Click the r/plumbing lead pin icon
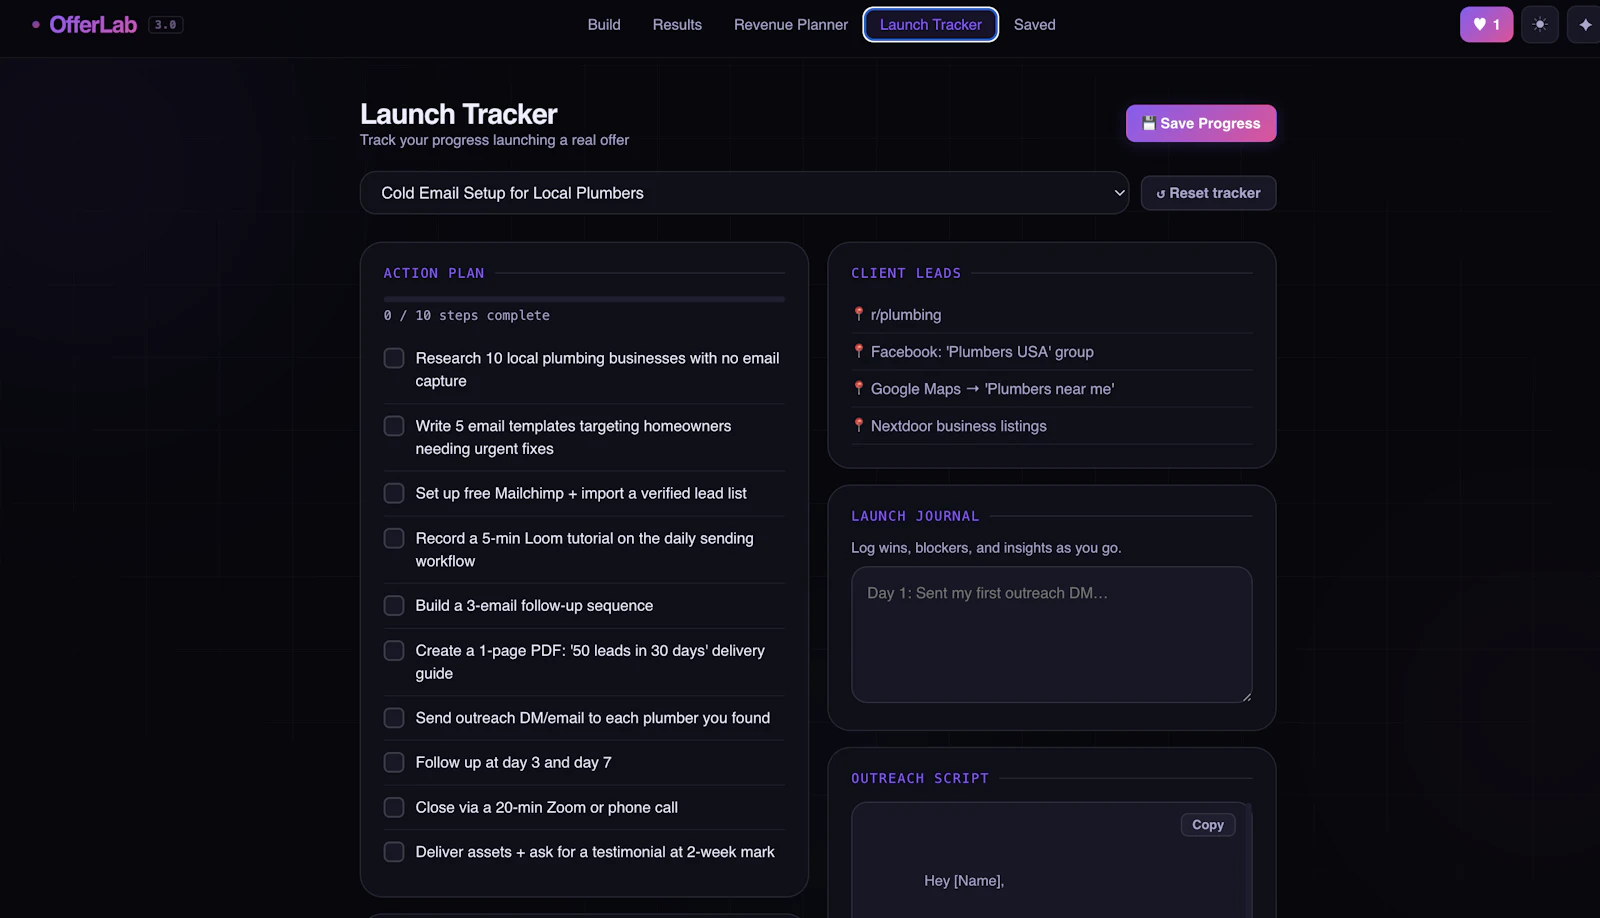The image size is (1600, 918). pyautogui.click(x=858, y=314)
